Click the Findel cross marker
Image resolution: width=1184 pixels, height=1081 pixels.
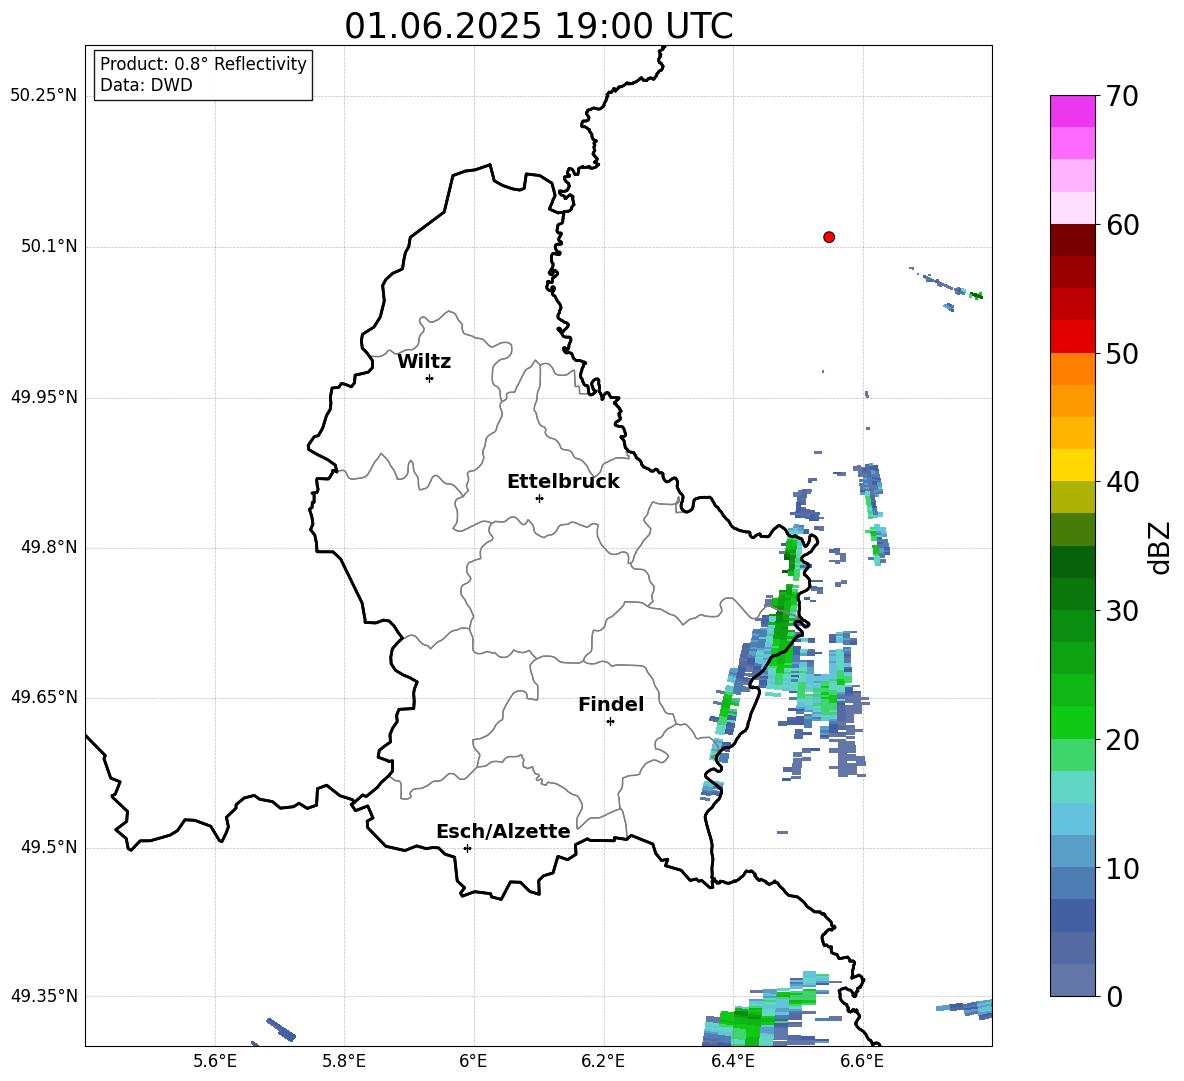[610, 722]
